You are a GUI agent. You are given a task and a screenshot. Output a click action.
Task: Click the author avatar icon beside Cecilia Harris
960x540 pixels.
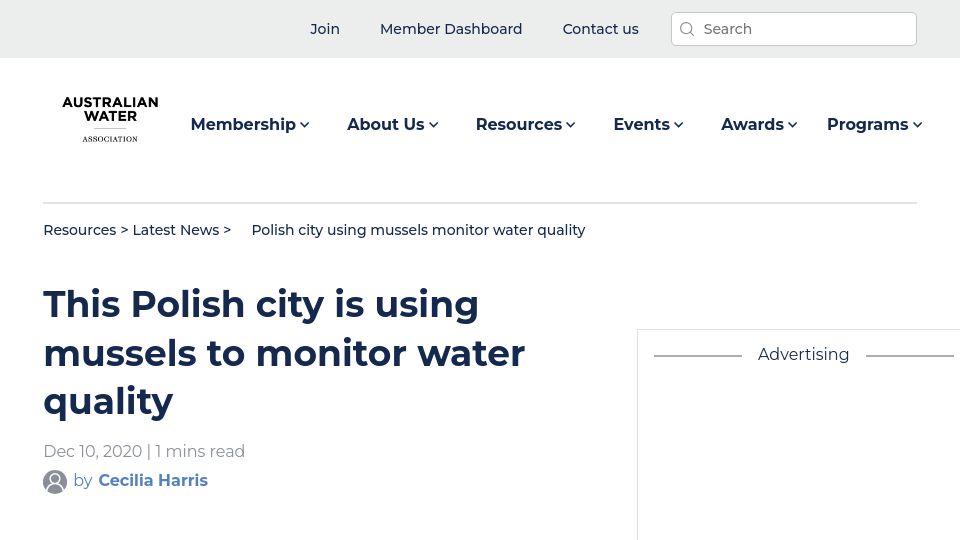(54, 481)
